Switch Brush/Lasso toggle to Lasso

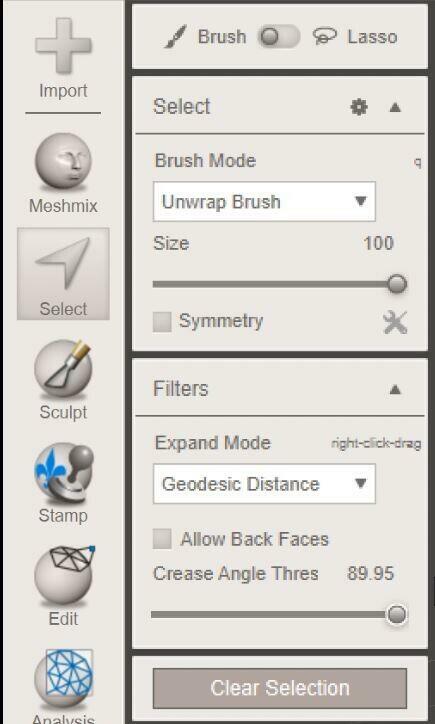pos(279,37)
